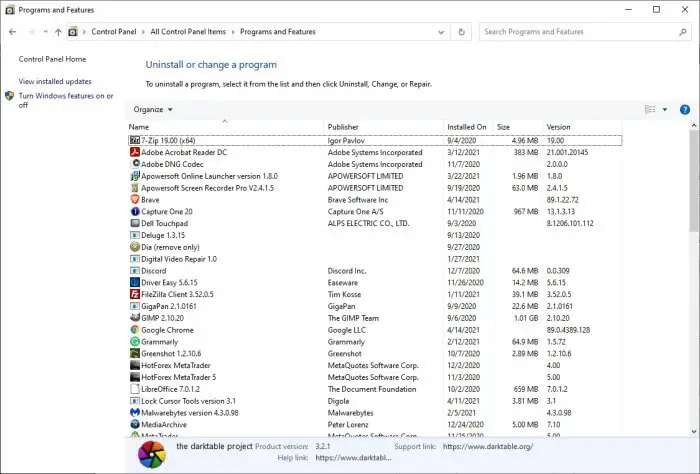Click the Brave browser icon
Image resolution: width=700 pixels, height=474 pixels.
point(135,200)
